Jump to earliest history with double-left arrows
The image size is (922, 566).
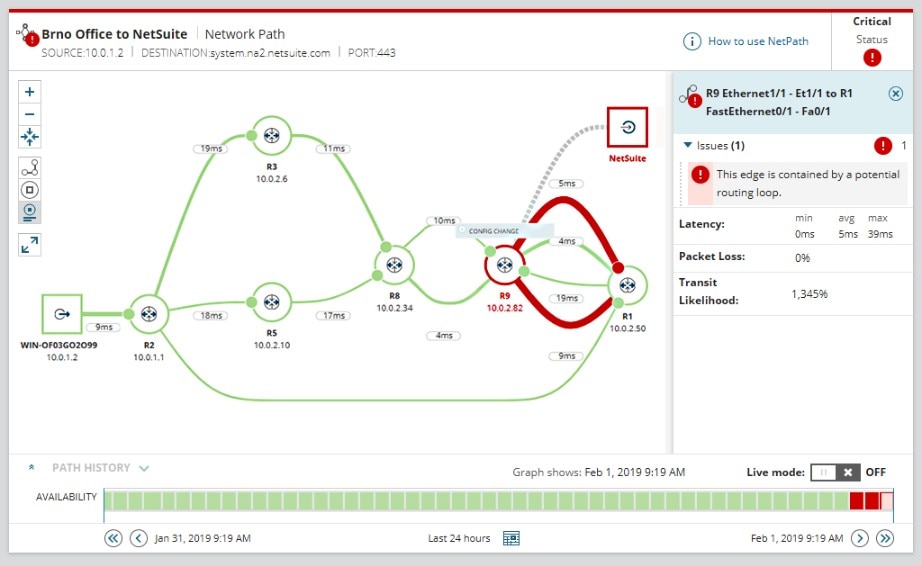pyautogui.click(x=113, y=538)
